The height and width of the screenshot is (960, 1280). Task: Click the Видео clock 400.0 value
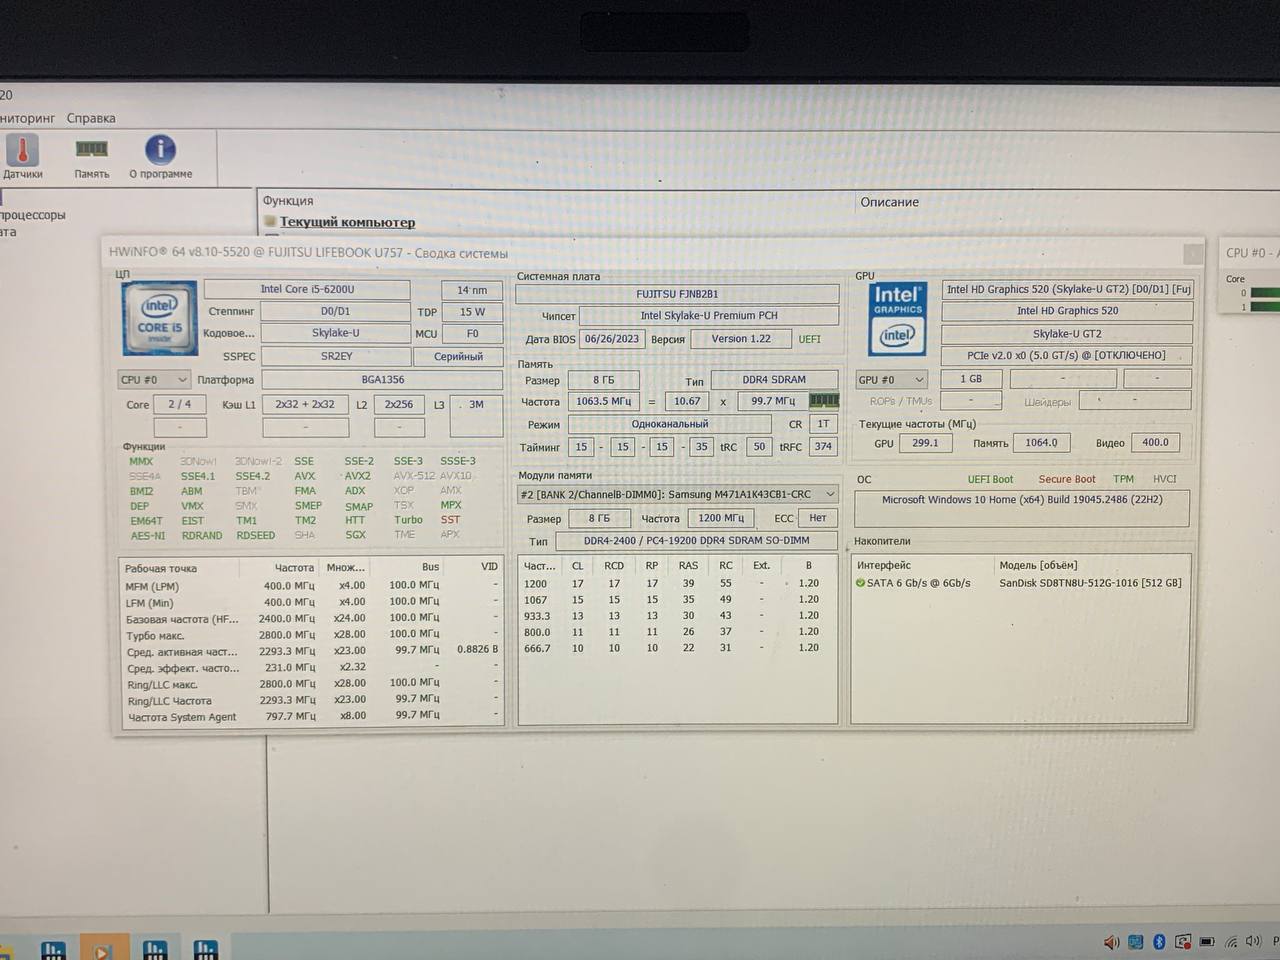[1155, 442]
